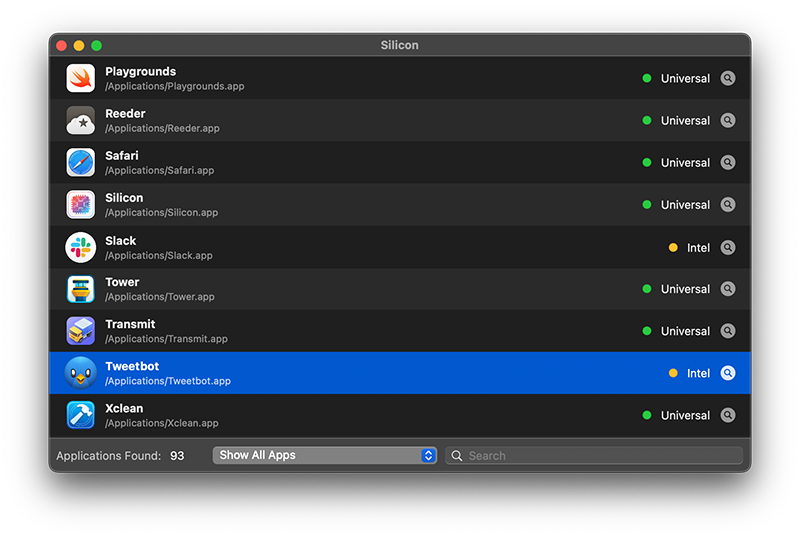Reveal Reeder with its magnifier button

point(728,120)
